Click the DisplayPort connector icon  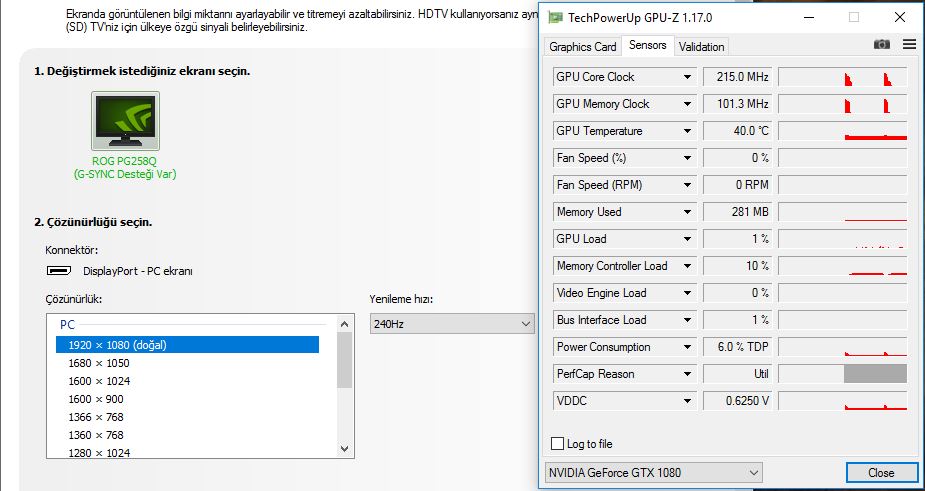(x=58, y=271)
